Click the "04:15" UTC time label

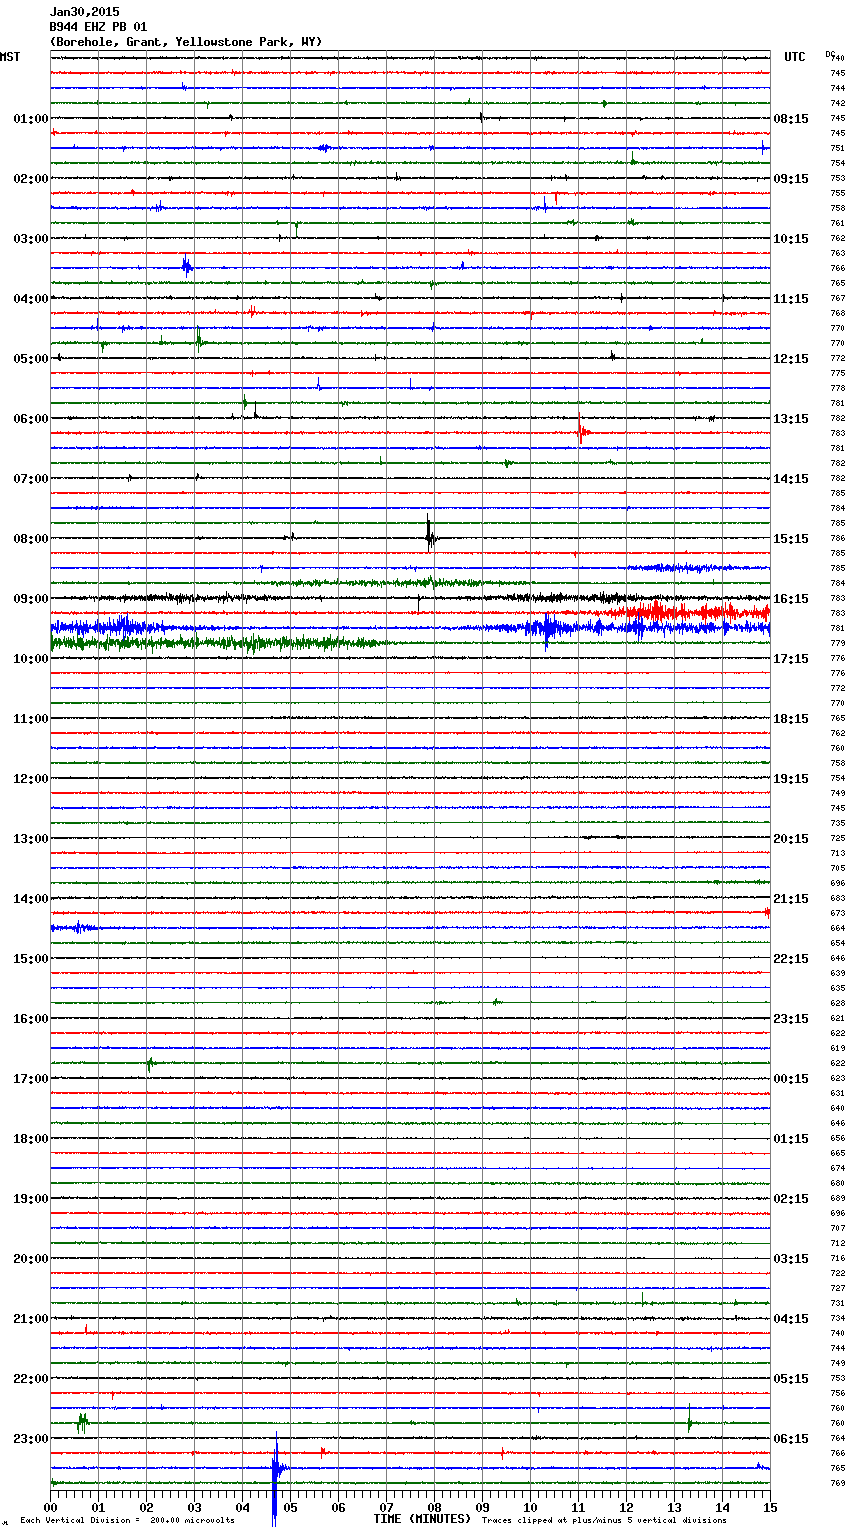[791, 1319]
